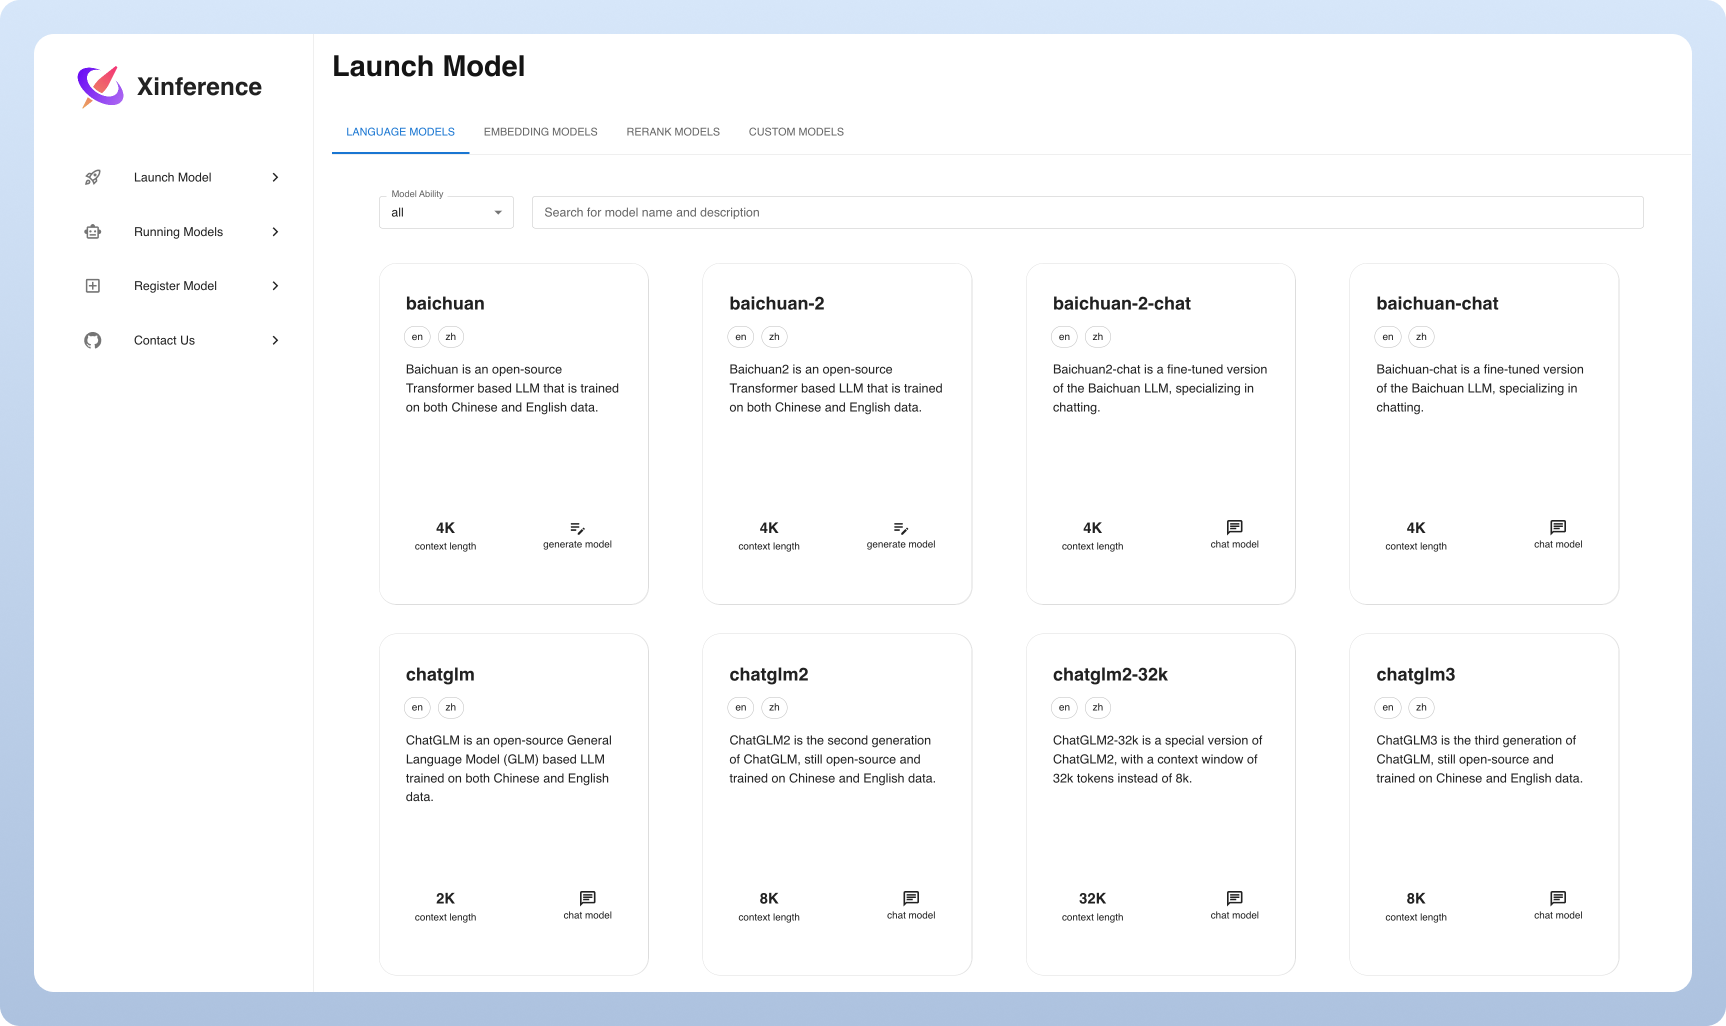This screenshot has height=1026, width=1726.
Task: Click the chat model icon on chatglm2-32k card
Action: [1234, 898]
